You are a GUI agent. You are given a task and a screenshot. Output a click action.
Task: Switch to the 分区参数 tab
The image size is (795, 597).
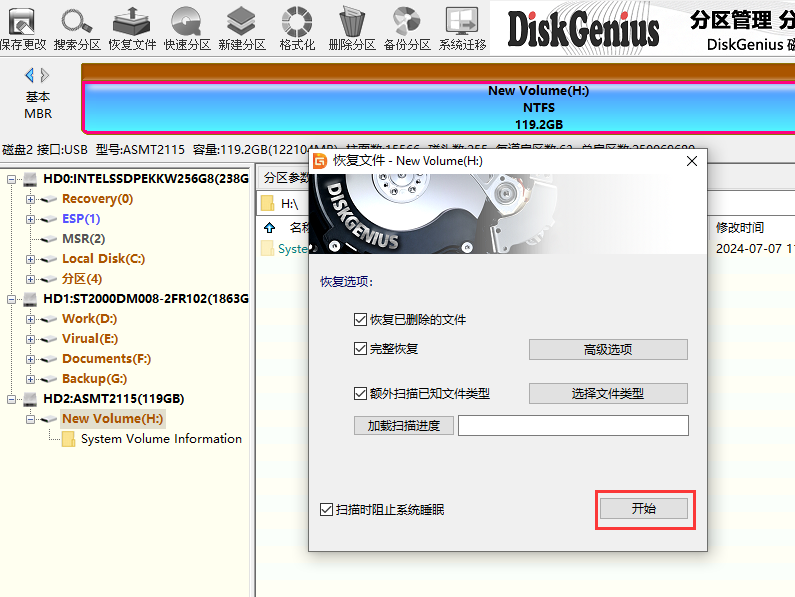tap(285, 178)
